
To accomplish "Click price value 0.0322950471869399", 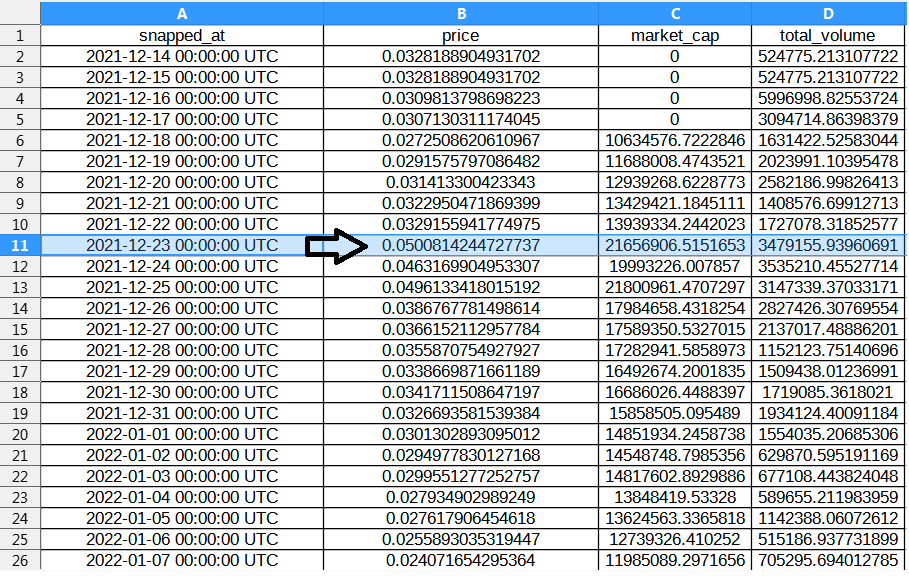I will (461, 203).
